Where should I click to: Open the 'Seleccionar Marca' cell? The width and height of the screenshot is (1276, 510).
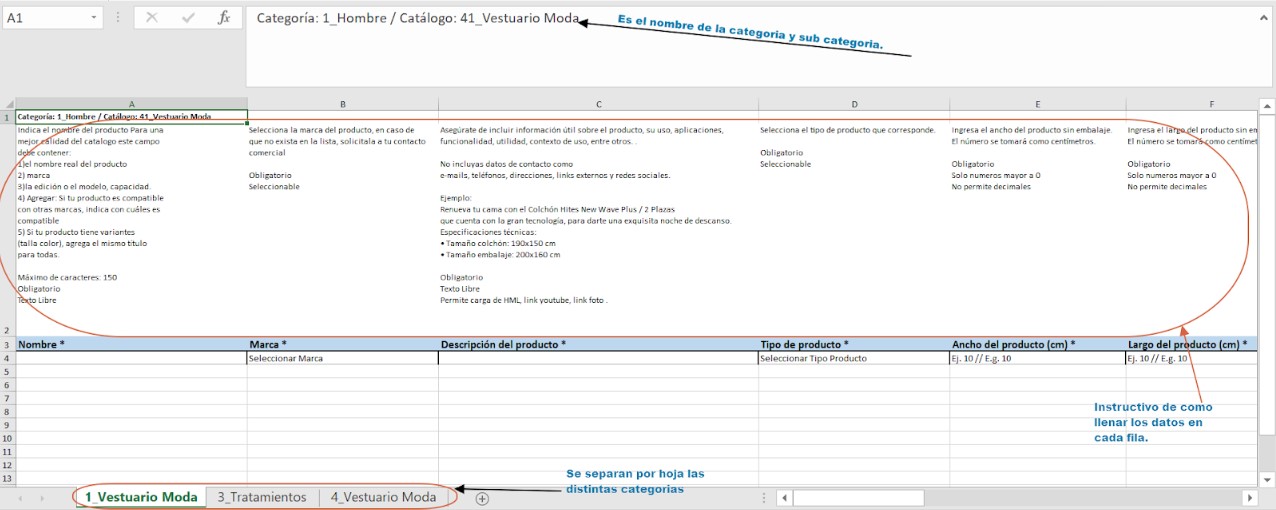pyautogui.click(x=343, y=358)
